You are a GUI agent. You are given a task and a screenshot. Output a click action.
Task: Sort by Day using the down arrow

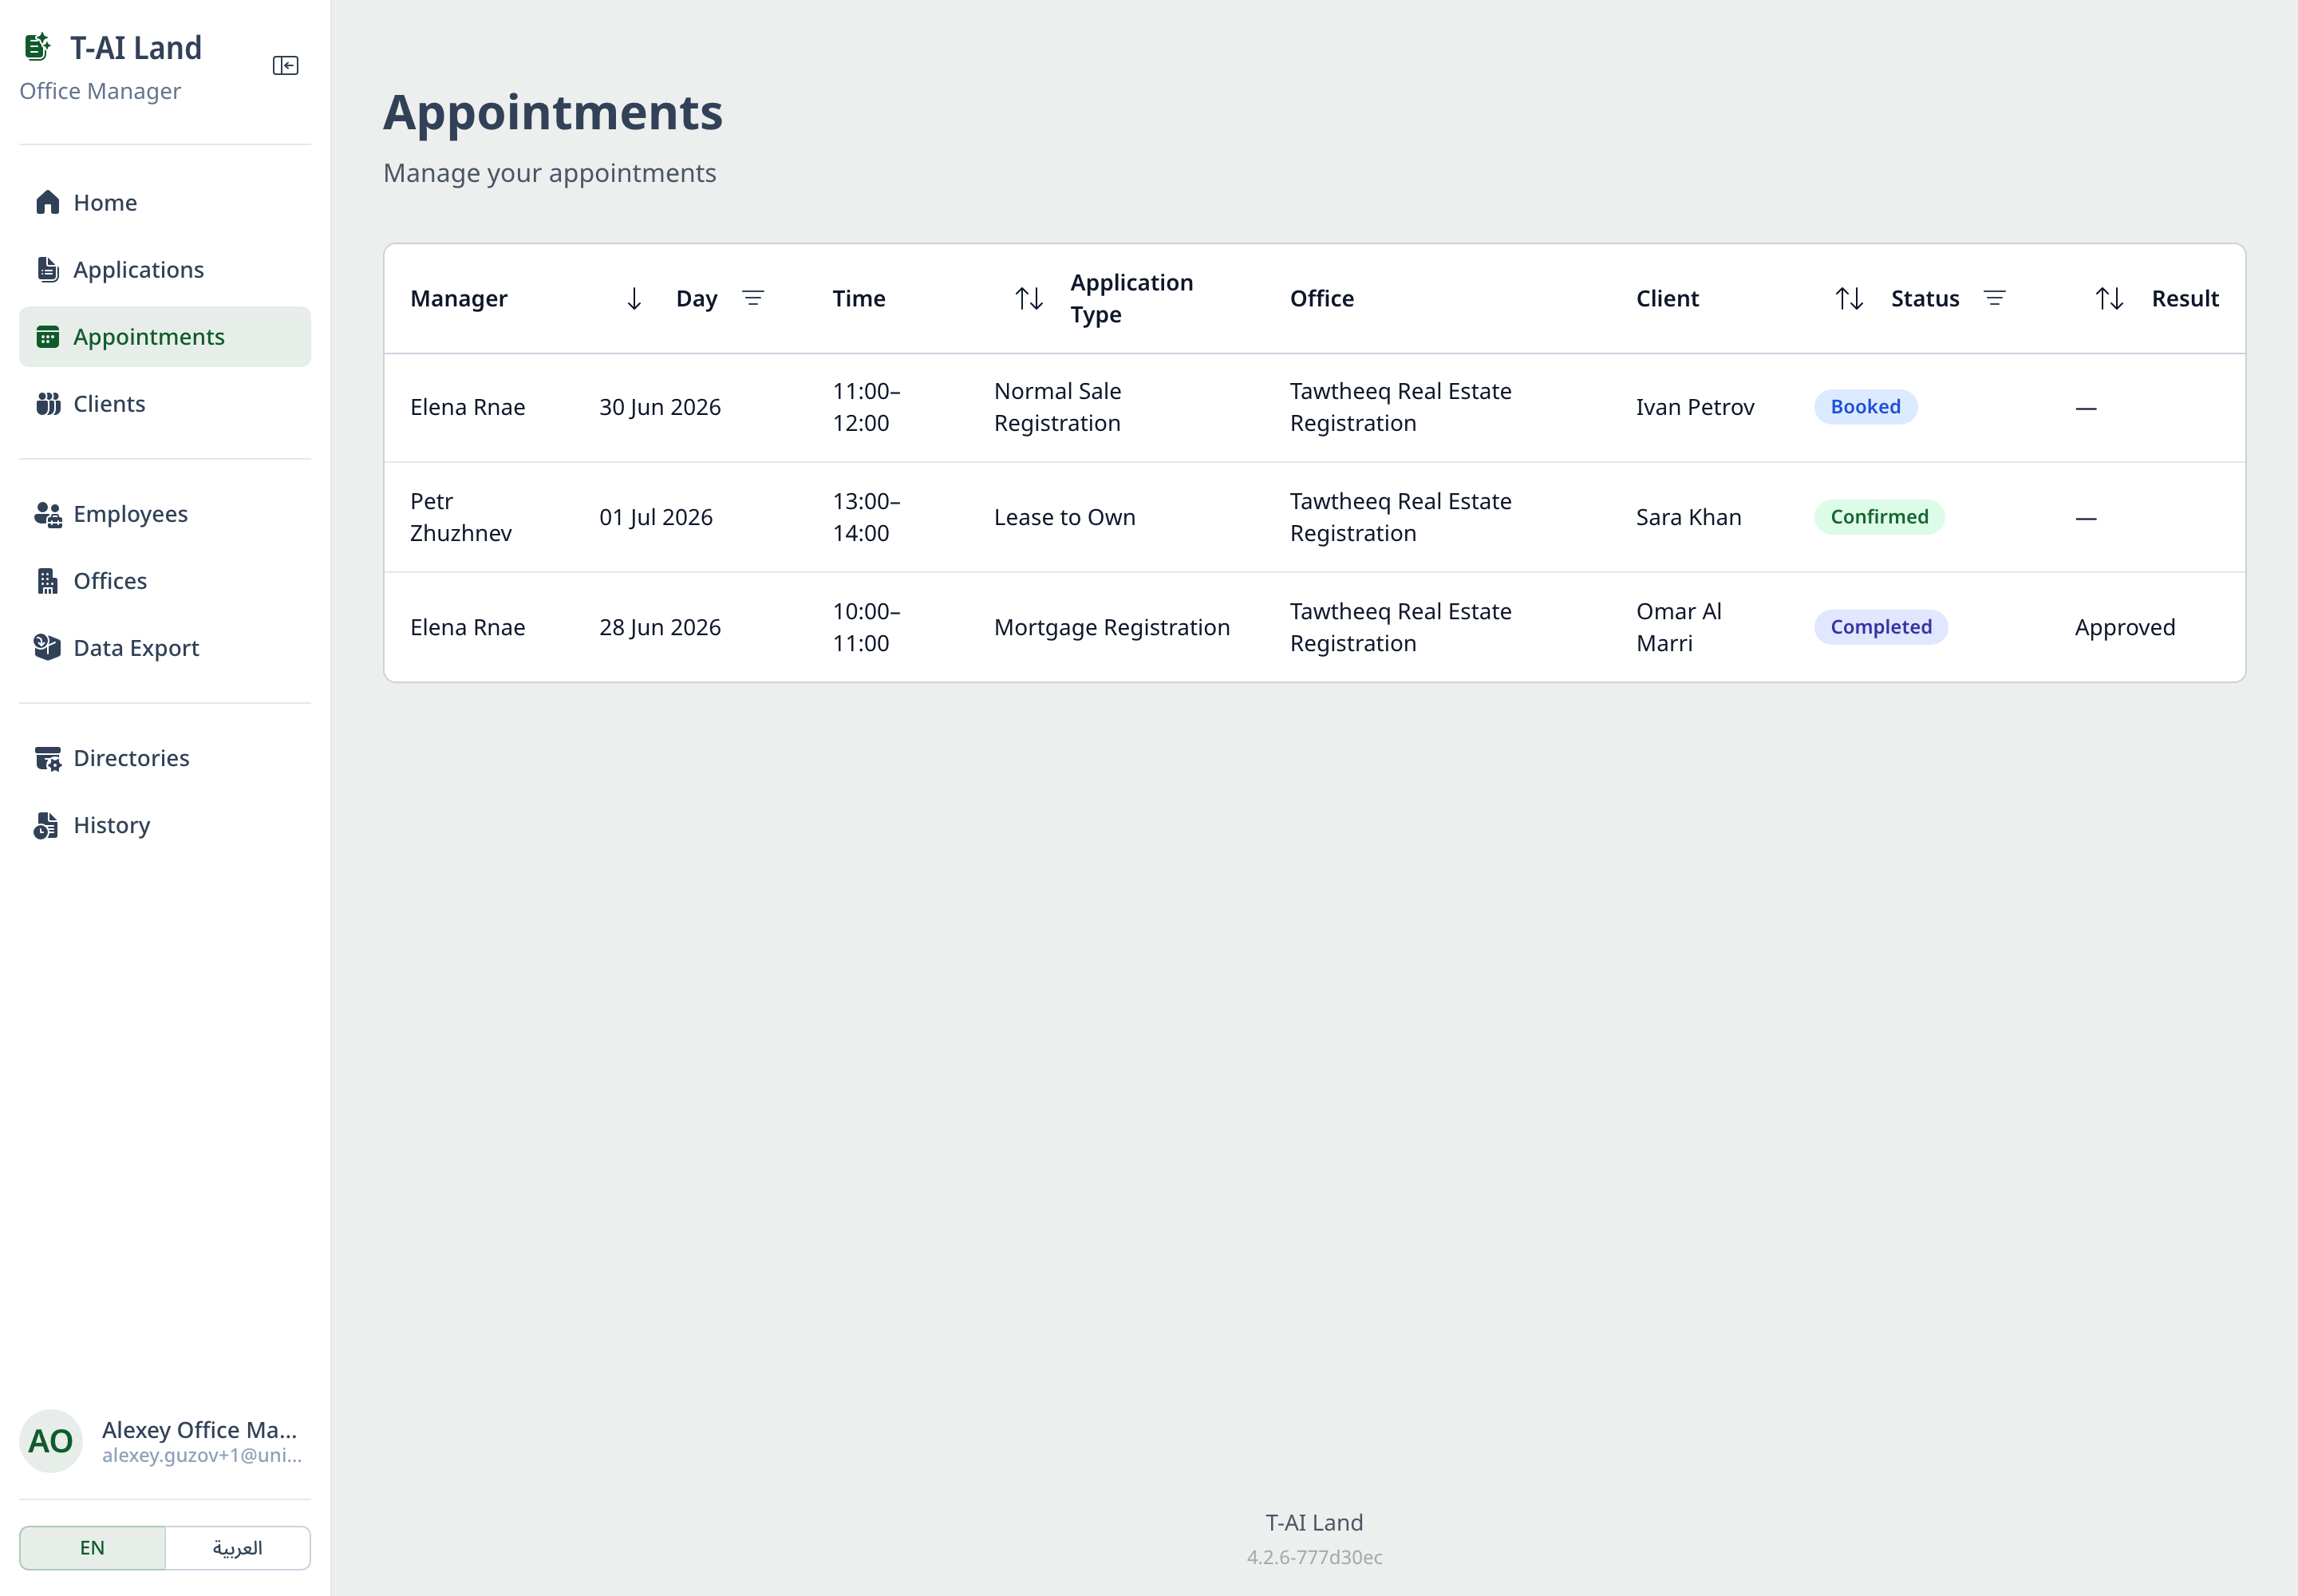click(634, 299)
